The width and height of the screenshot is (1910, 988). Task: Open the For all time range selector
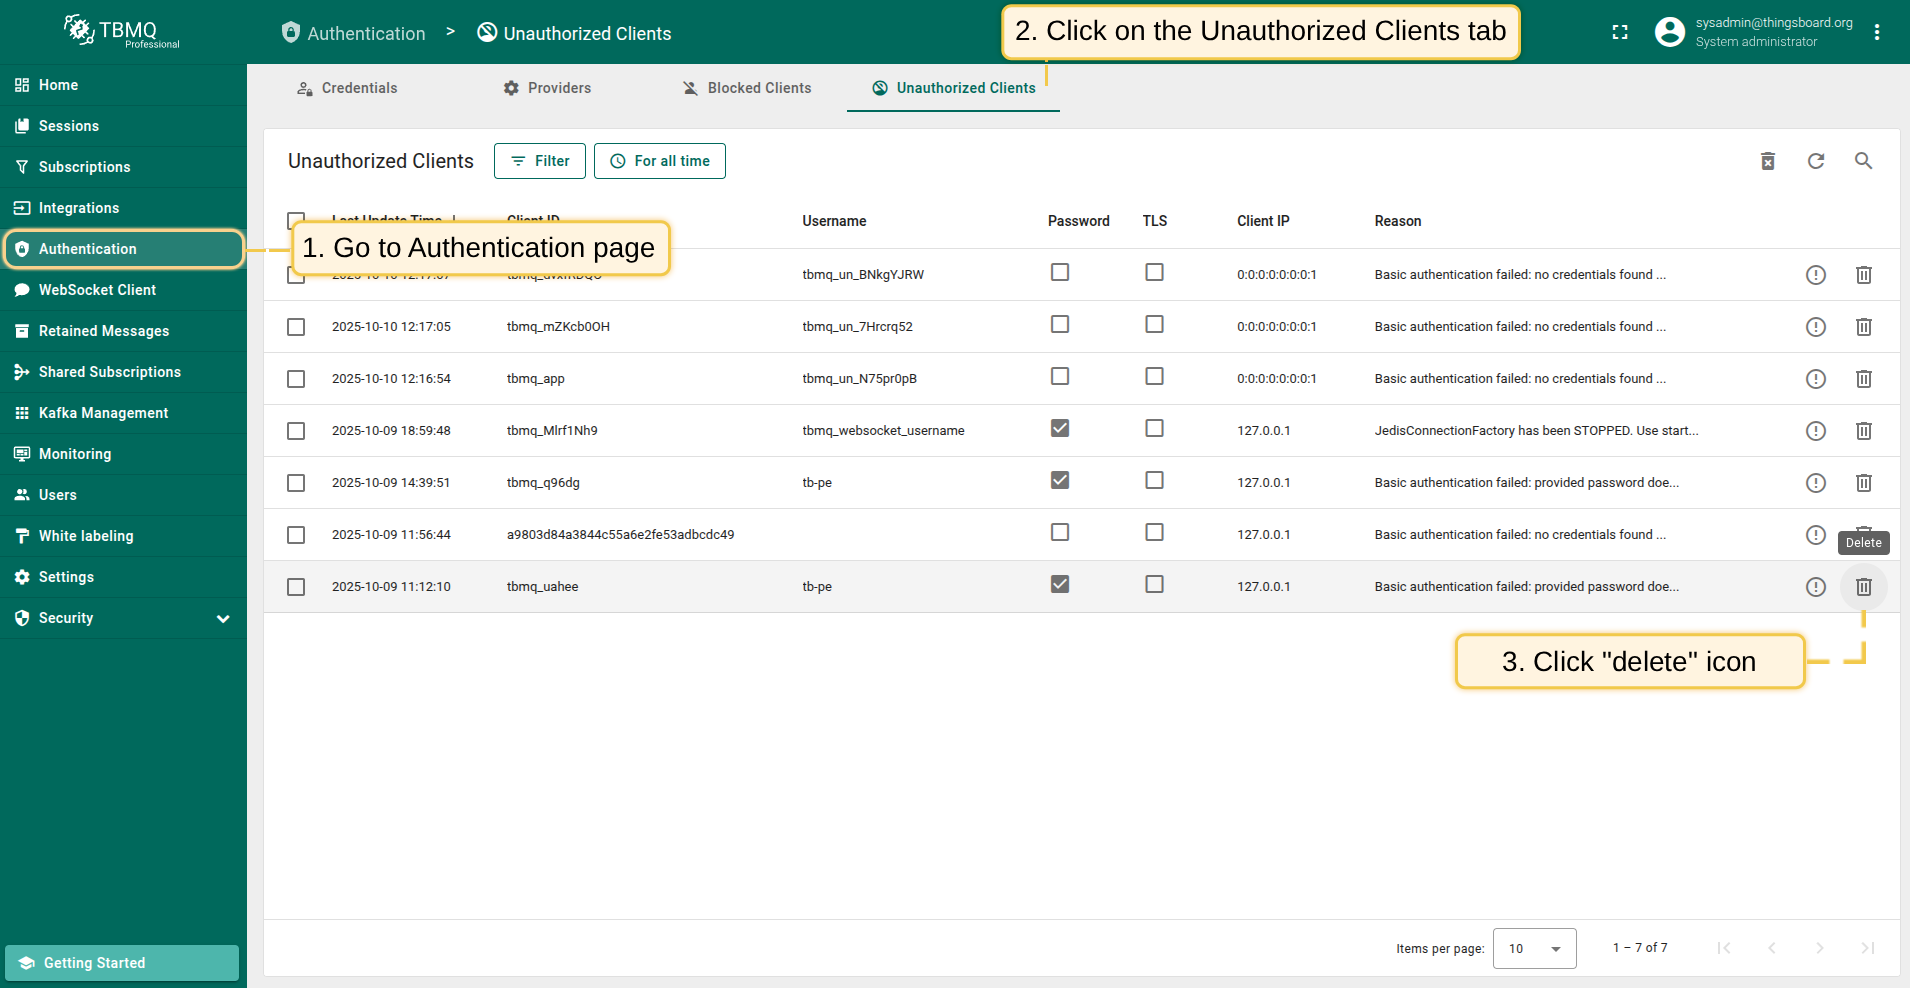point(660,161)
